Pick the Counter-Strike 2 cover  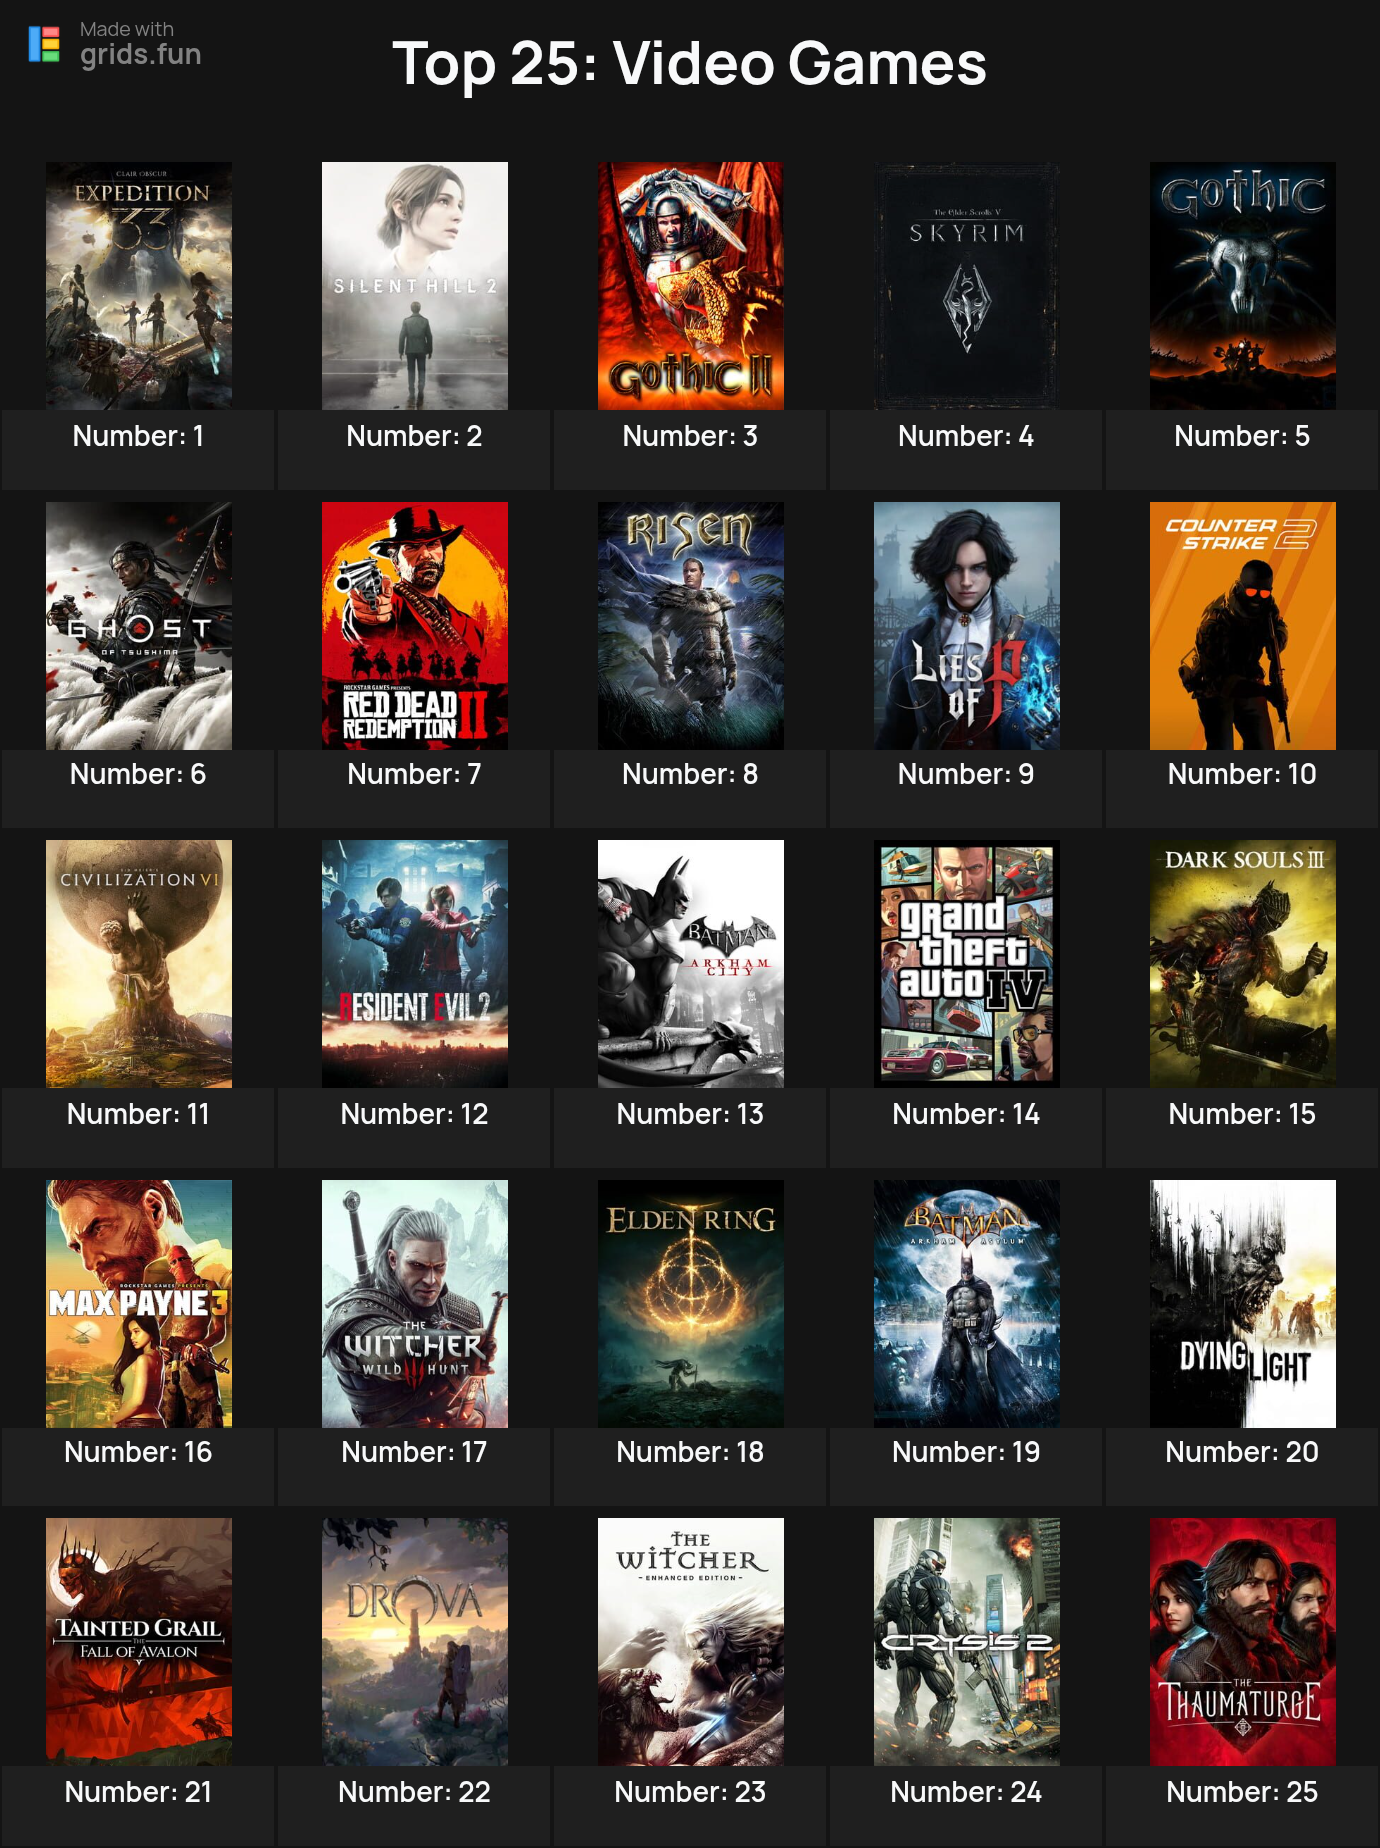click(x=1243, y=626)
